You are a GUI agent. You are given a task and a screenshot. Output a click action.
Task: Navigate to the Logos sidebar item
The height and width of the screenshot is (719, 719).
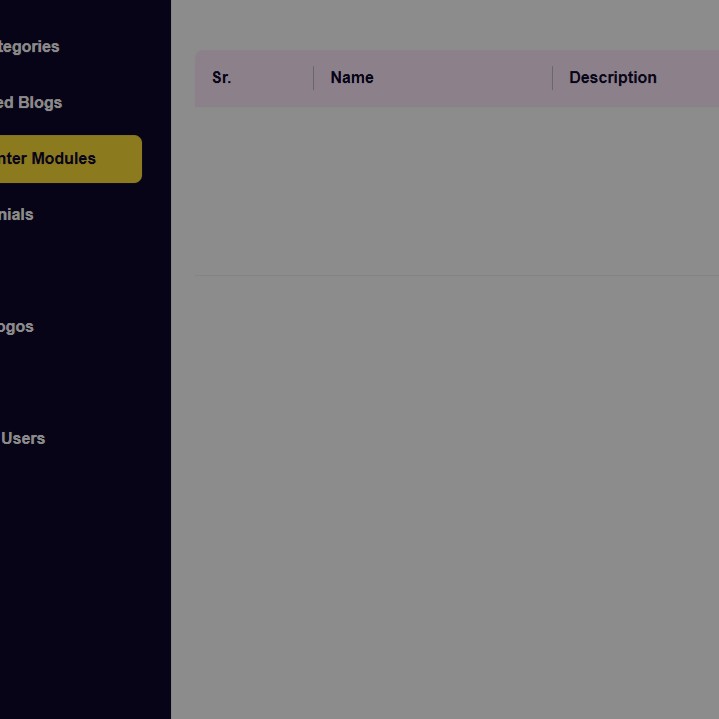[17, 327]
